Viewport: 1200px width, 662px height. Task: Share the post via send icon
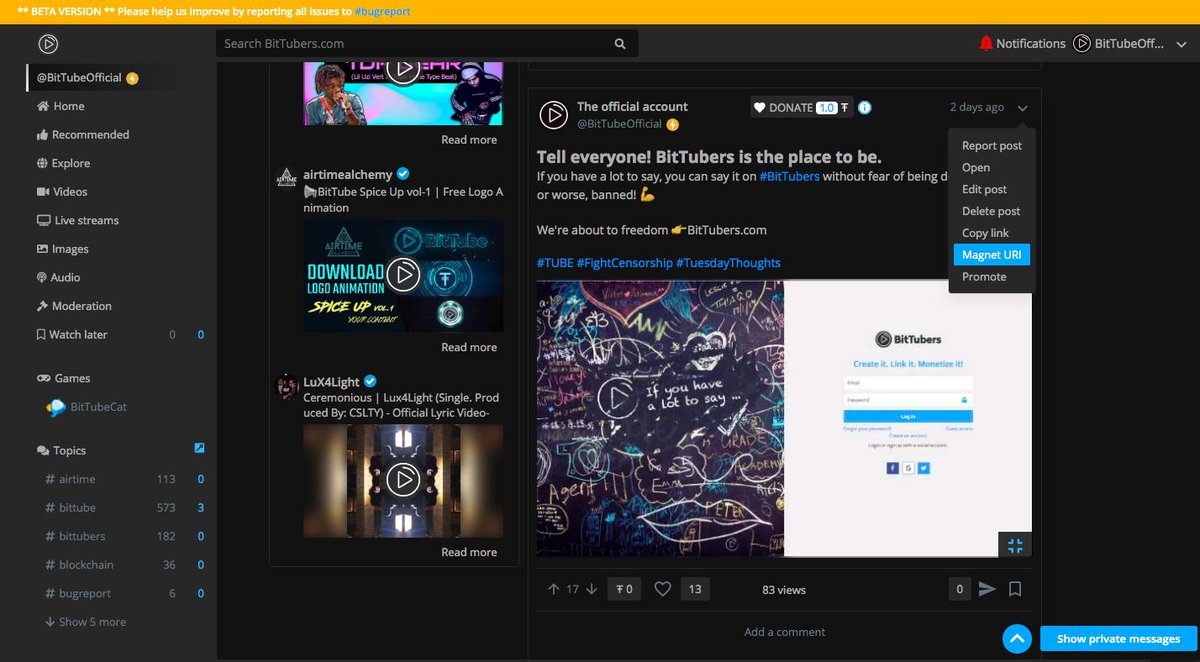click(987, 589)
